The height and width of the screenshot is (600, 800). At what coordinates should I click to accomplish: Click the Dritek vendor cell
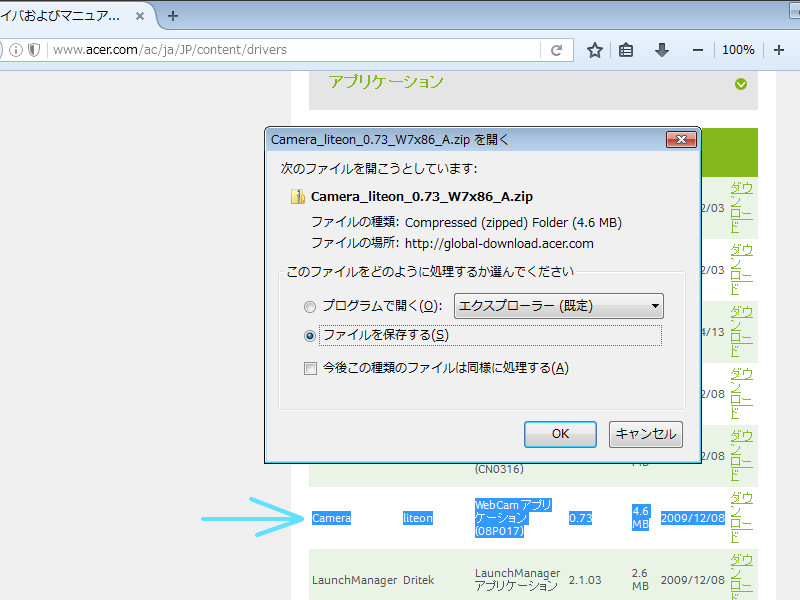[x=418, y=580]
